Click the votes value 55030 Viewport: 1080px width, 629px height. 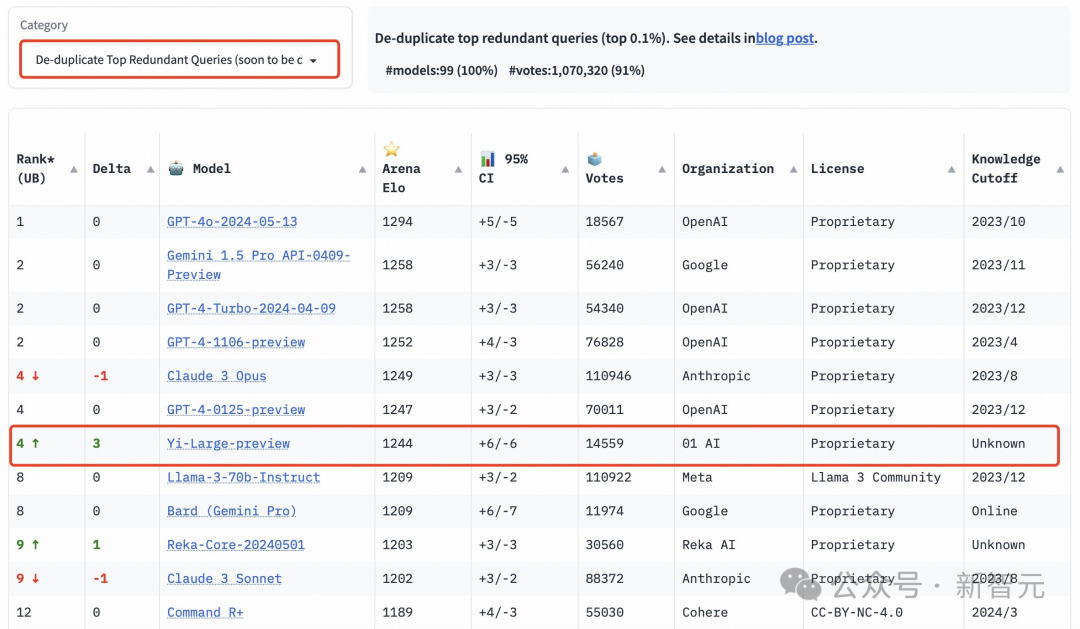point(604,612)
